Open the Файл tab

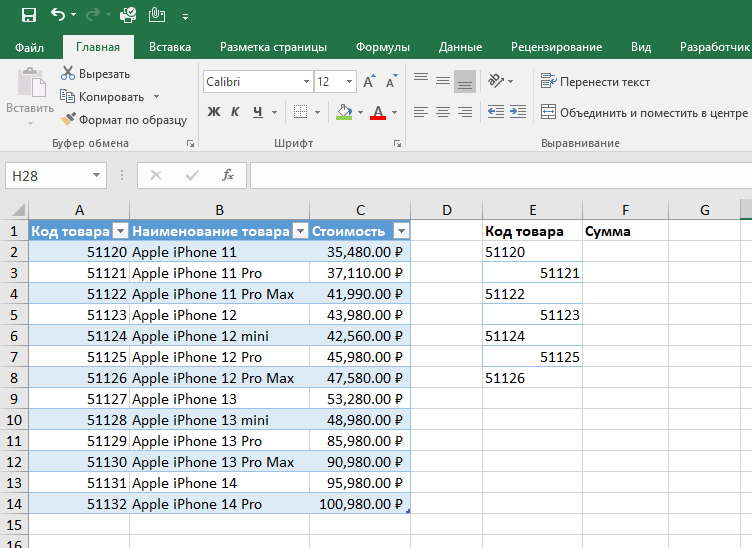click(29, 47)
